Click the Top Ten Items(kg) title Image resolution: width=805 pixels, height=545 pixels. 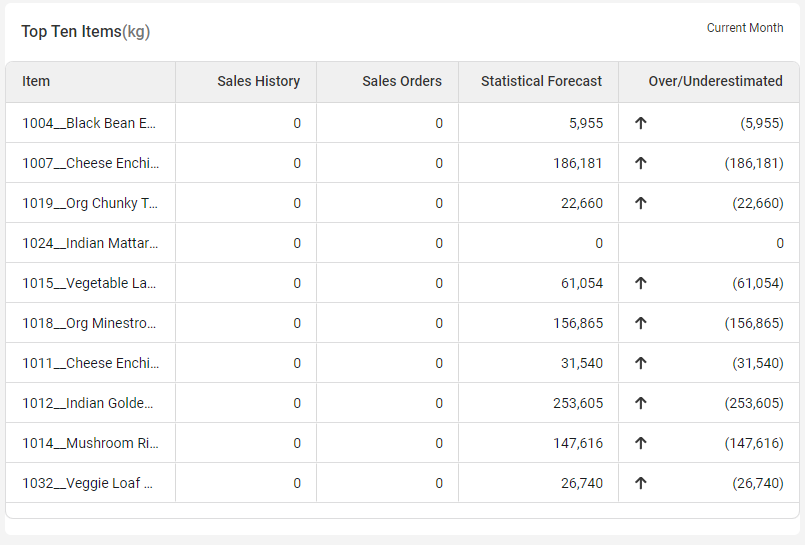[85, 32]
